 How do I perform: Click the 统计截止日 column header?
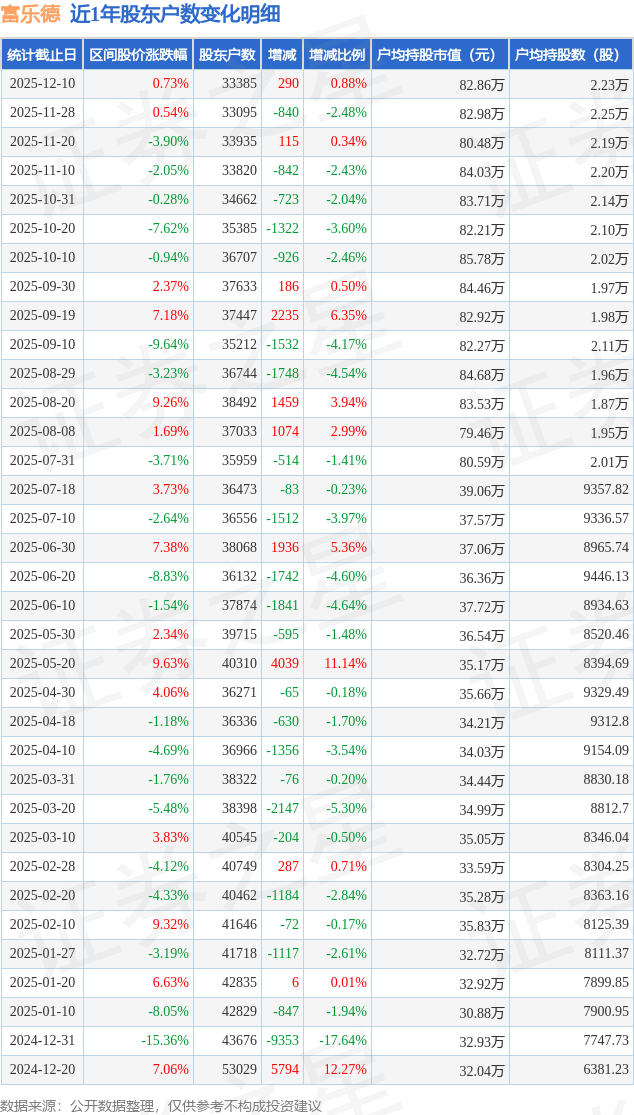(41, 55)
